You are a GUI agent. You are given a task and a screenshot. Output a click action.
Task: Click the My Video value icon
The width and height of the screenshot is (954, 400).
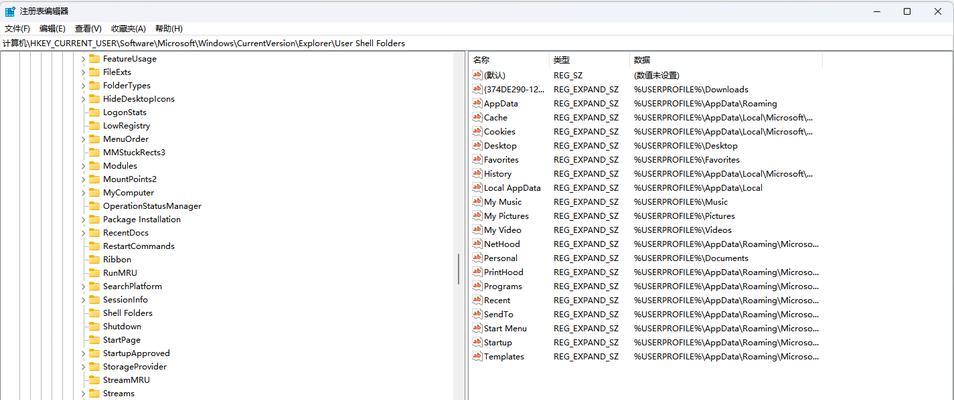[477, 230]
